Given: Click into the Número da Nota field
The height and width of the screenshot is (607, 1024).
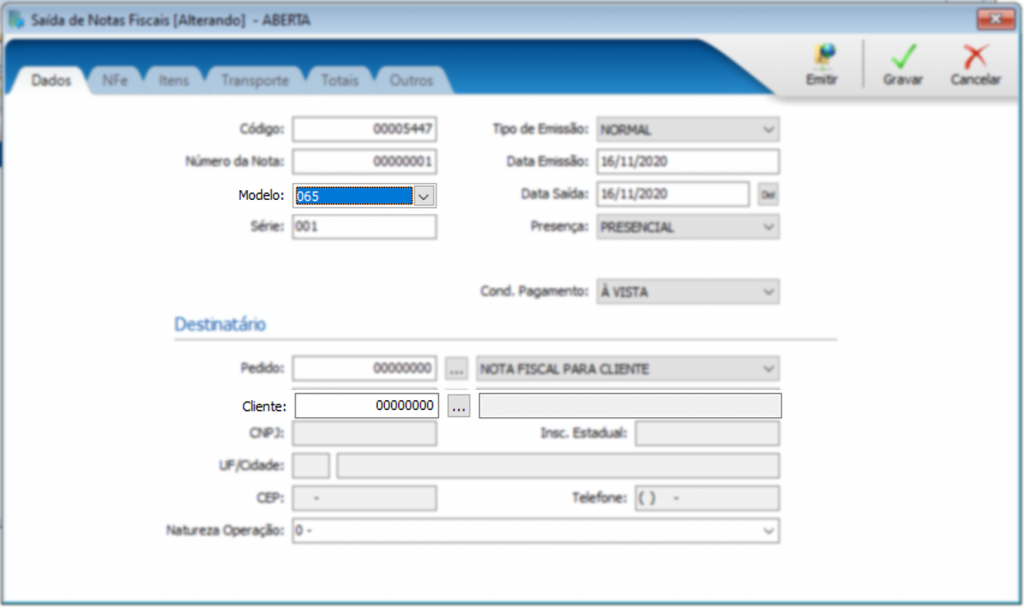Looking at the screenshot, I should tap(364, 162).
